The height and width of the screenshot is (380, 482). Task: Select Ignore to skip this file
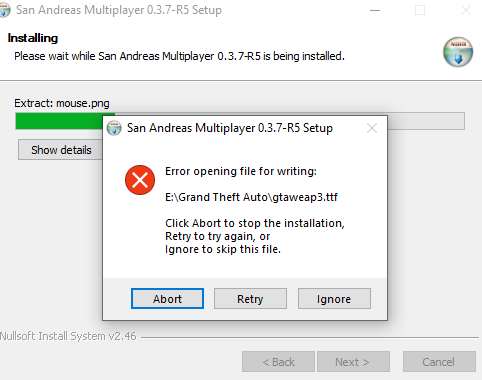(x=334, y=299)
